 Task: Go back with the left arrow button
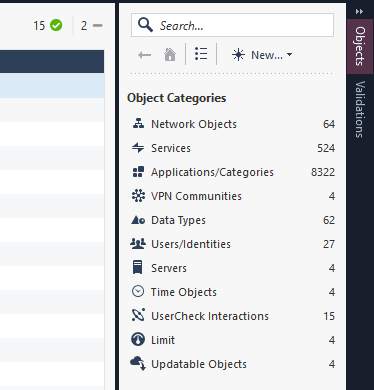(x=145, y=55)
